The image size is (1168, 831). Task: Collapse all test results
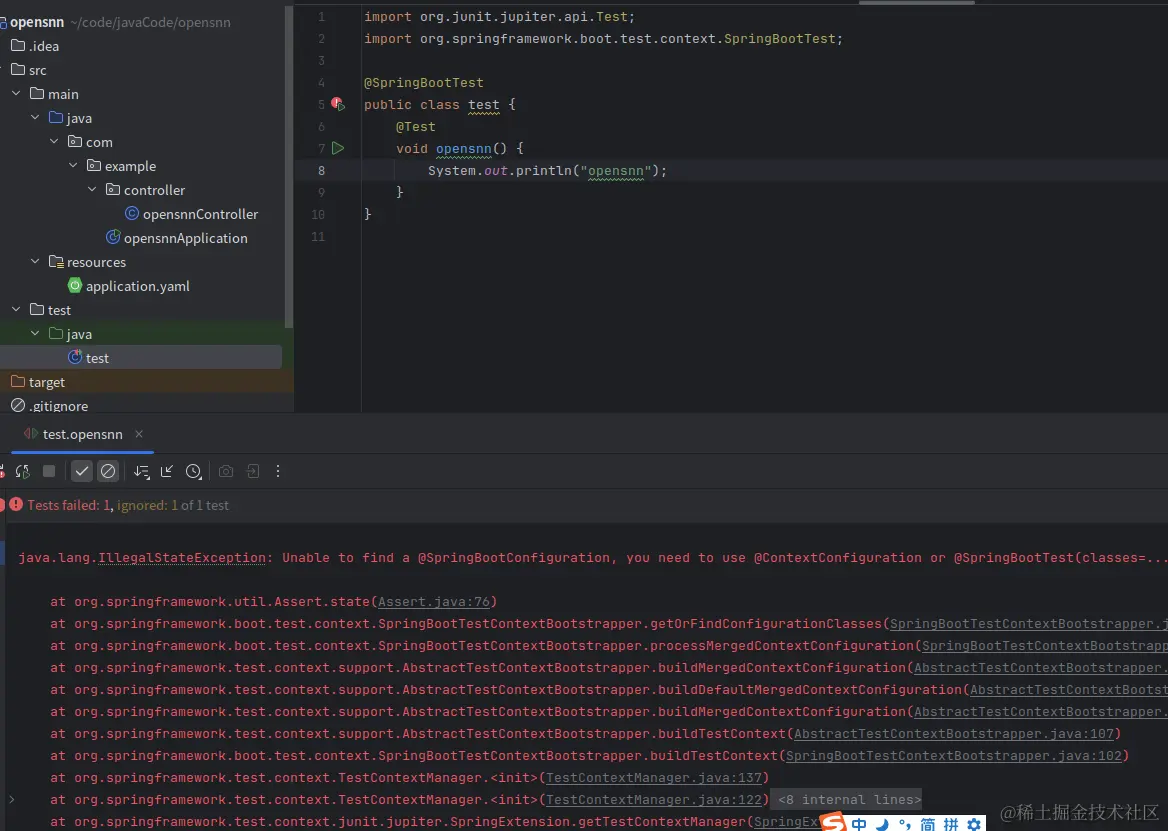(167, 471)
